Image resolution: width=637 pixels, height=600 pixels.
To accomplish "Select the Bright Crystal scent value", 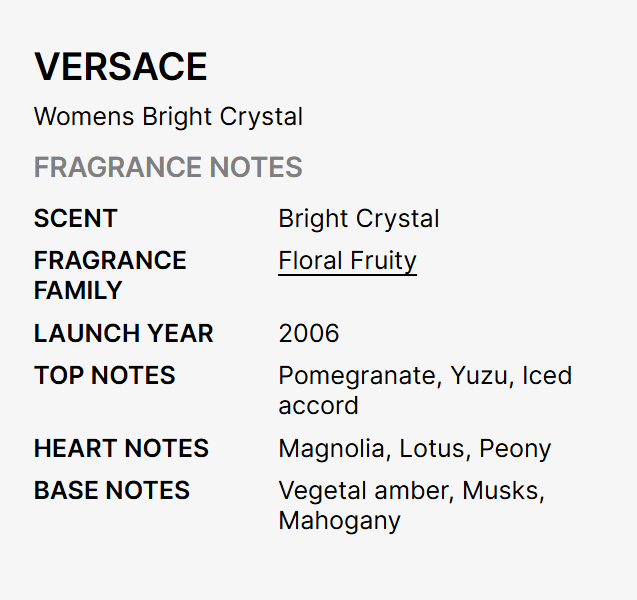I will [x=359, y=218].
